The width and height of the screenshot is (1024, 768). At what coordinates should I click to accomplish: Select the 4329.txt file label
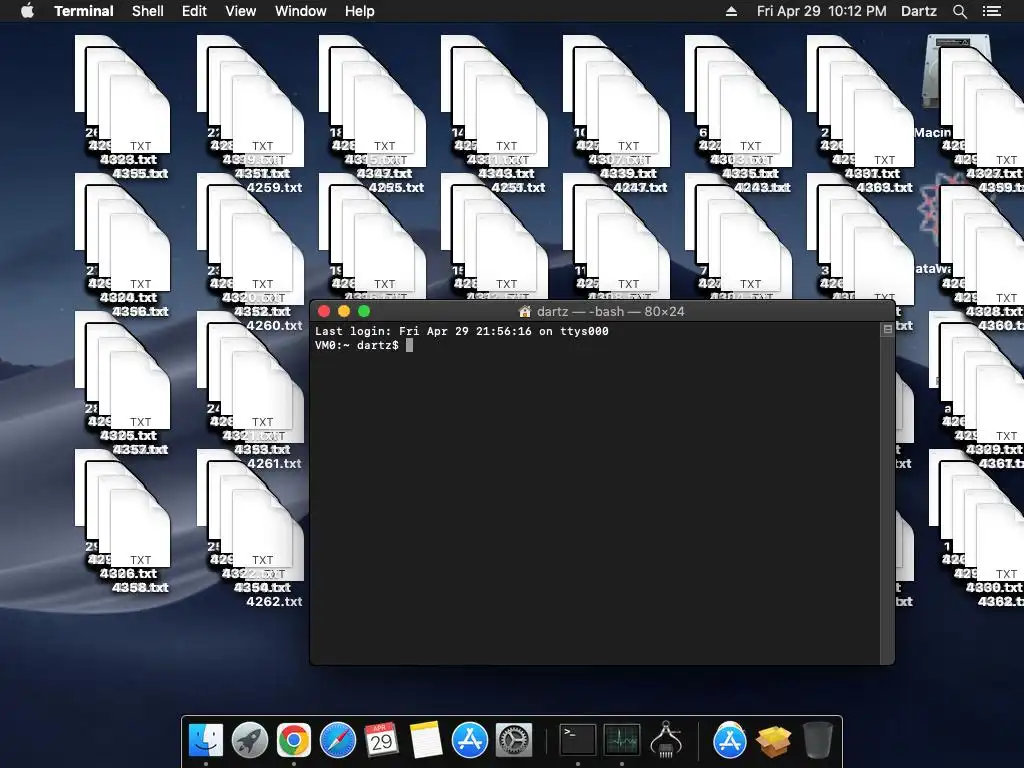click(x=995, y=449)
